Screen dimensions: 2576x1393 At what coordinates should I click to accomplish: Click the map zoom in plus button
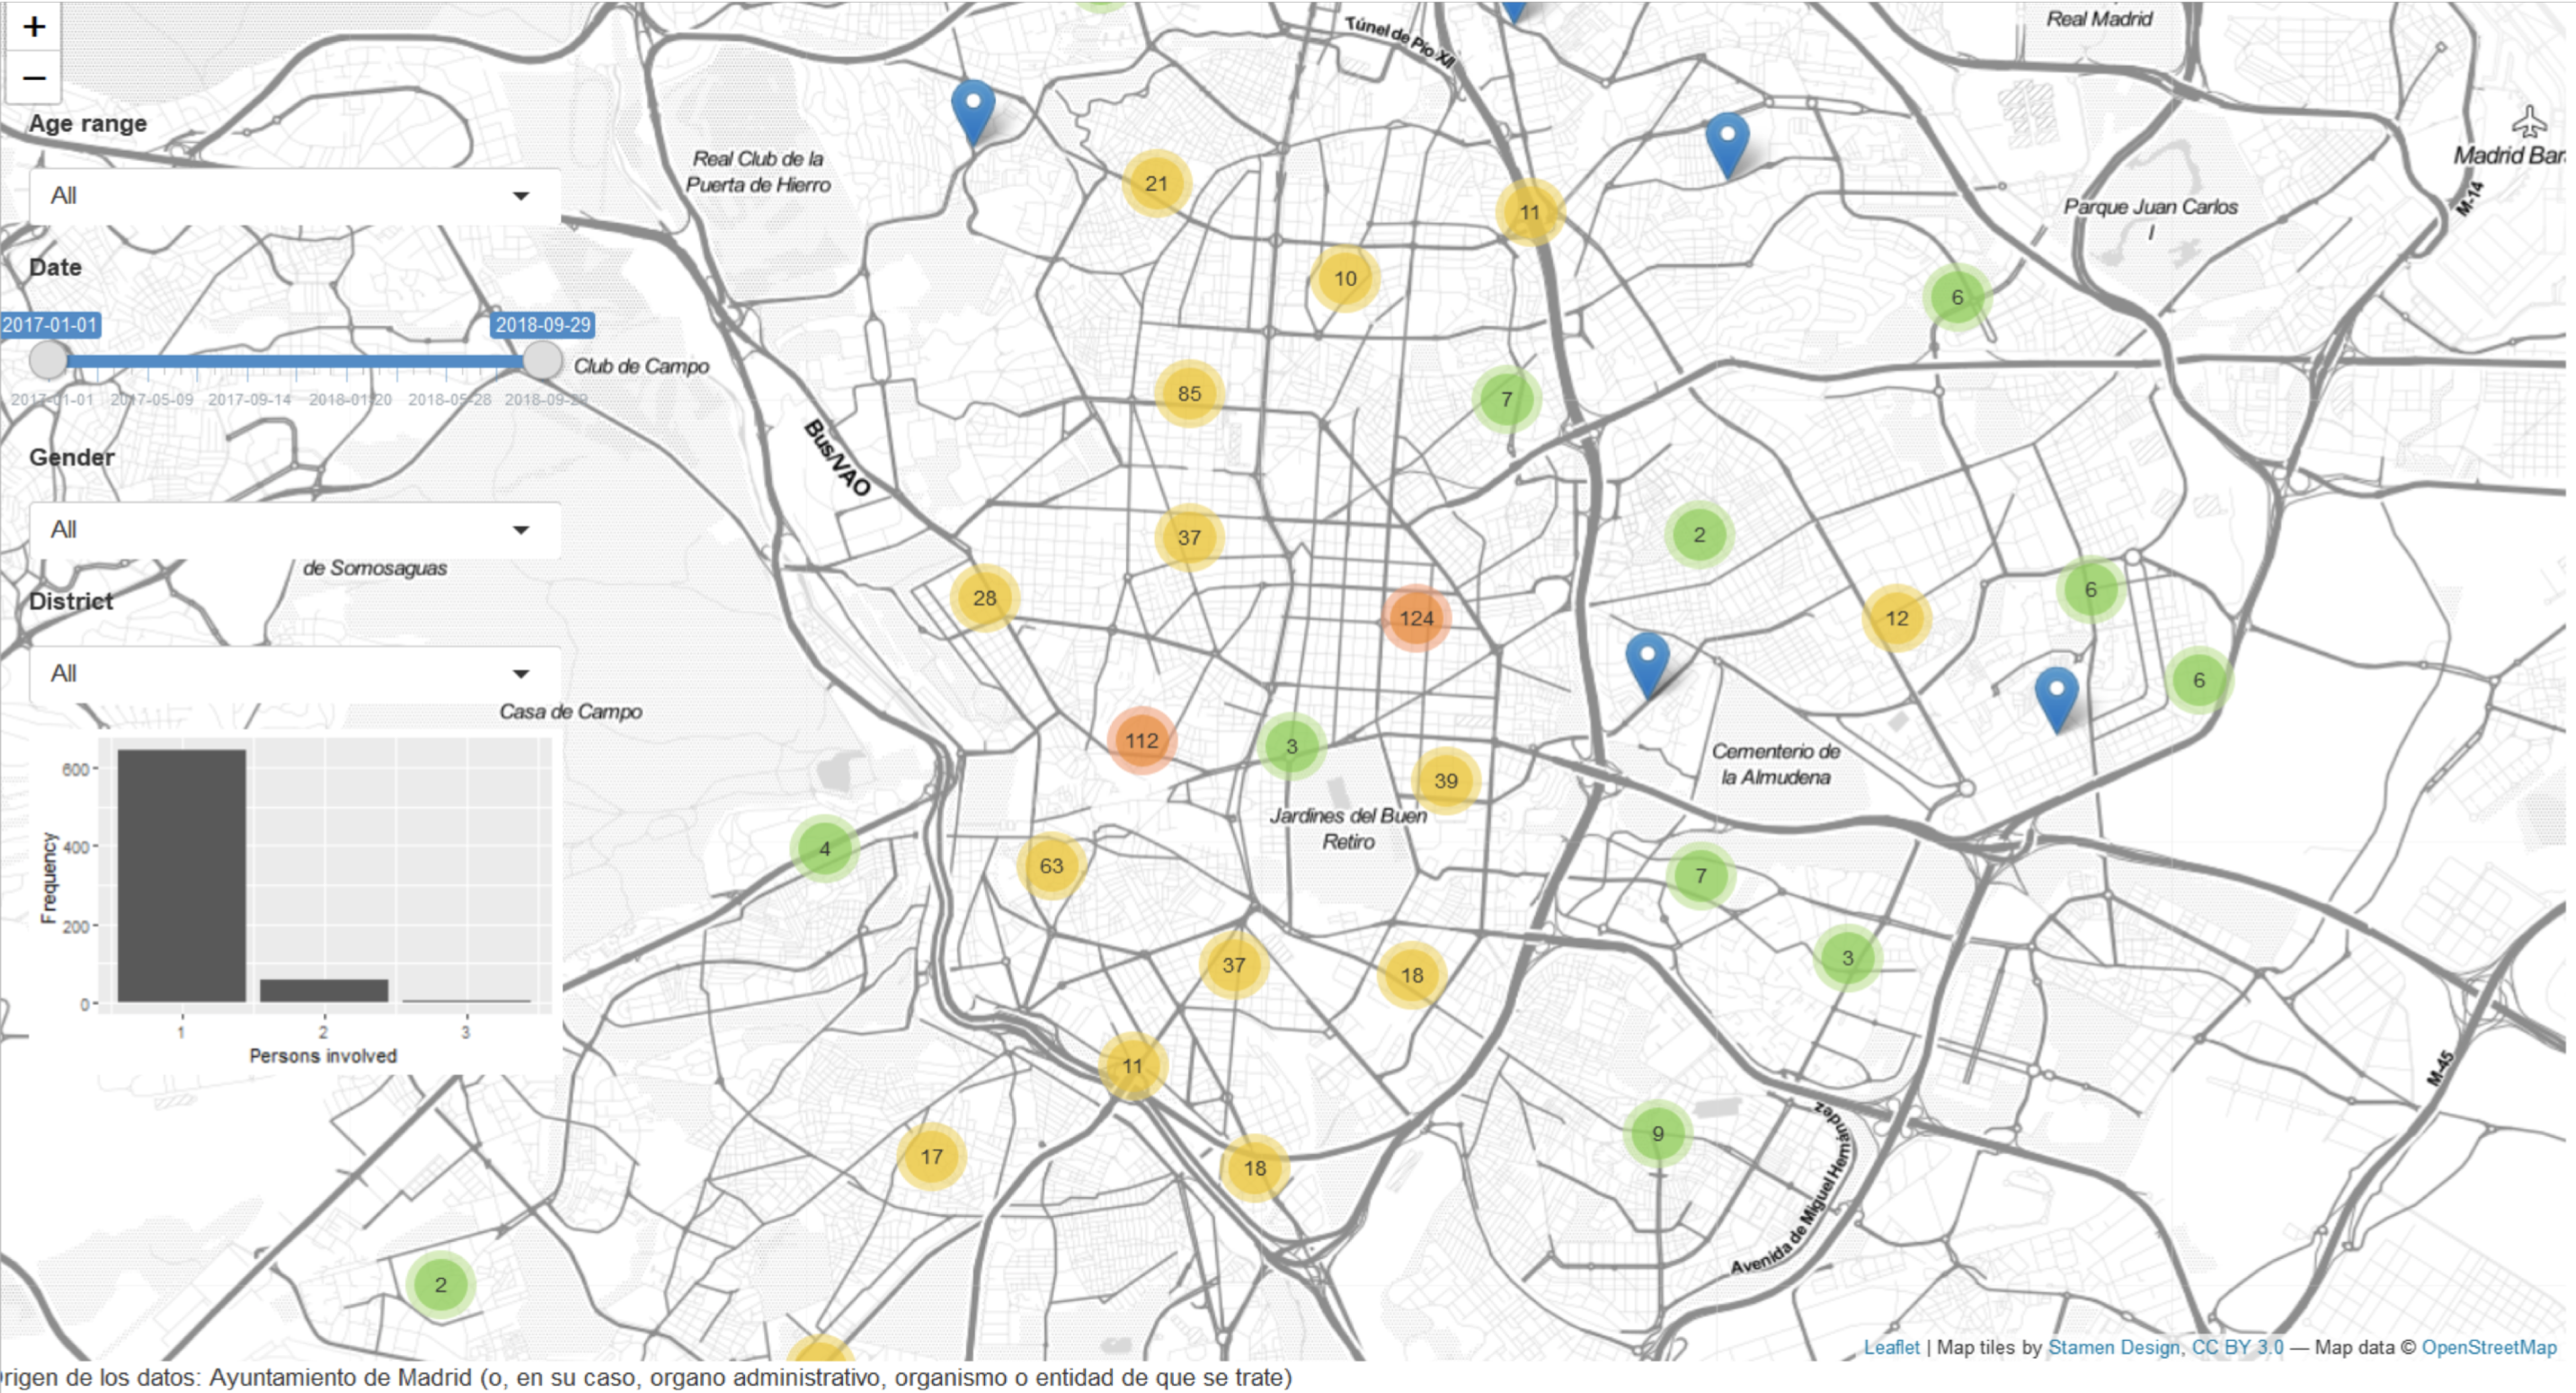34,27
